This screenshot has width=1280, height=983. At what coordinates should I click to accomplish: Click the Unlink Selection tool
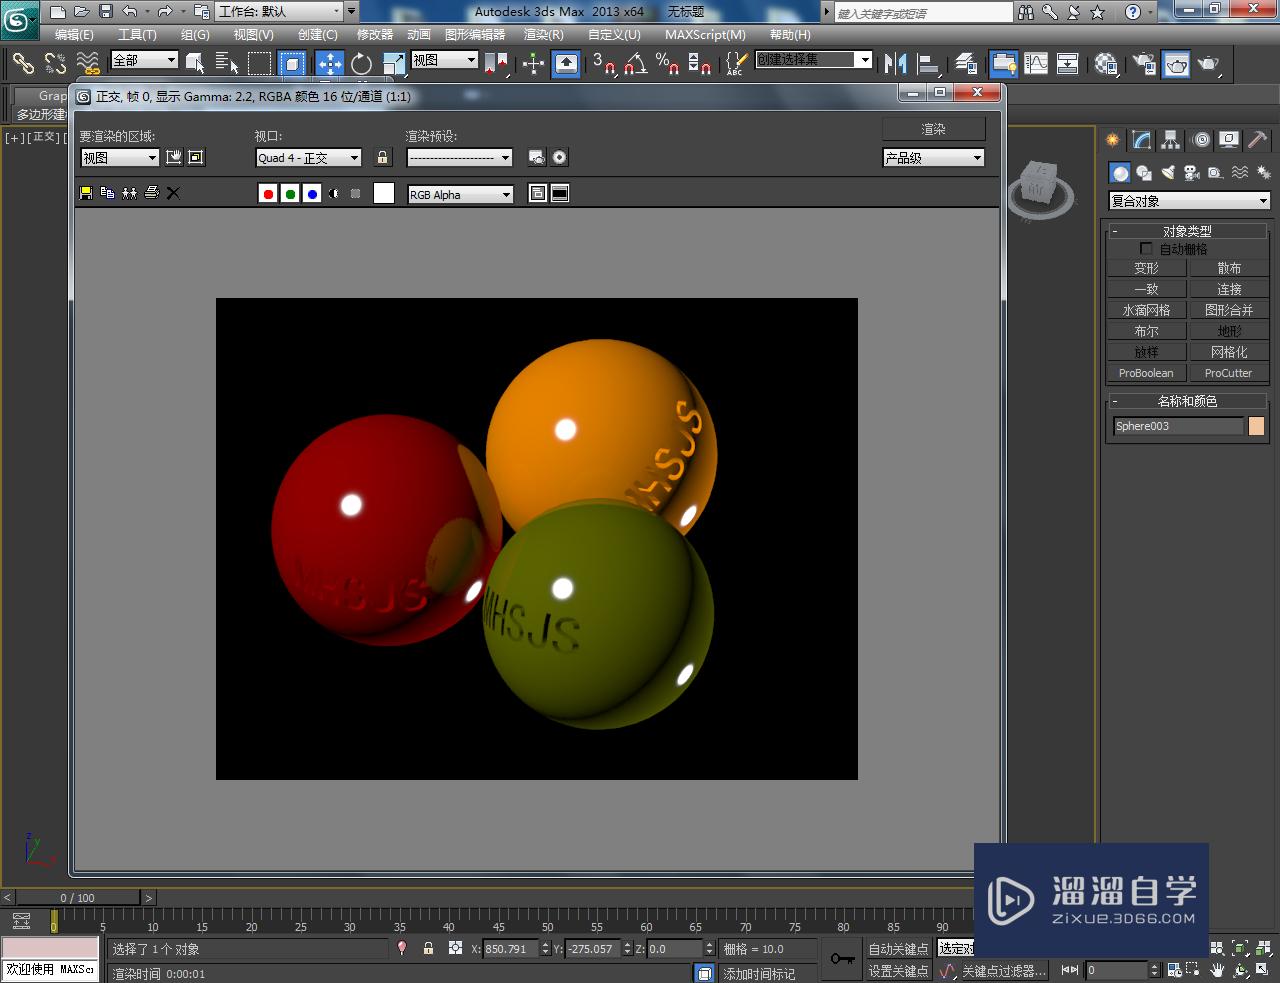[55, 63]
